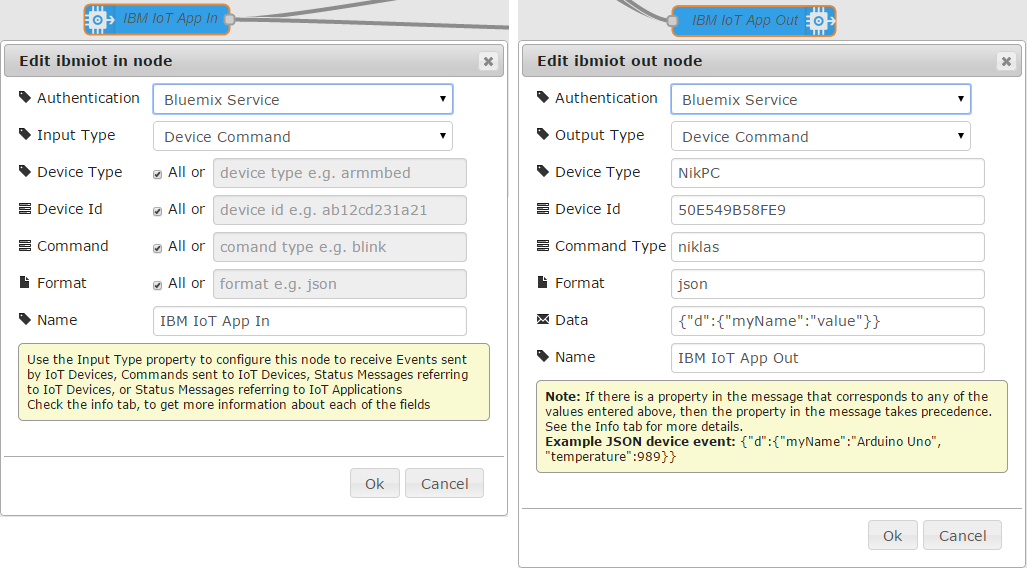Confirm with Ok in ibmiot out dialog
This screenshot has width=1029, height=570.
pos(892,535)
